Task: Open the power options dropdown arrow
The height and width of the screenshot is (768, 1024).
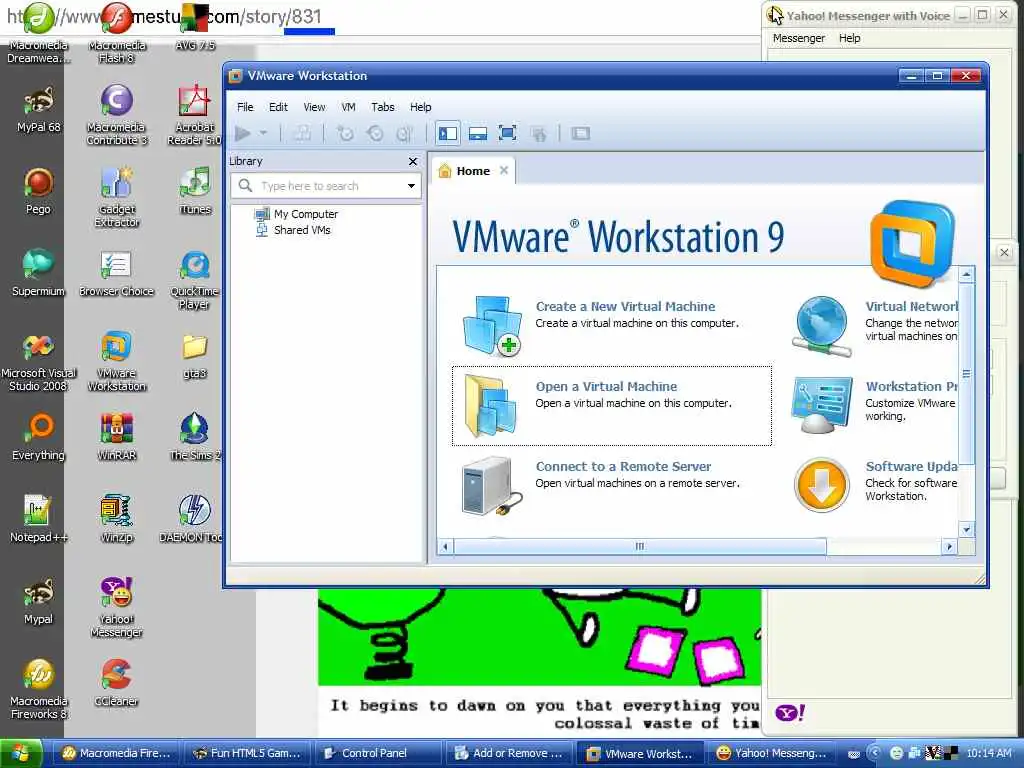Action: [263, 133]
